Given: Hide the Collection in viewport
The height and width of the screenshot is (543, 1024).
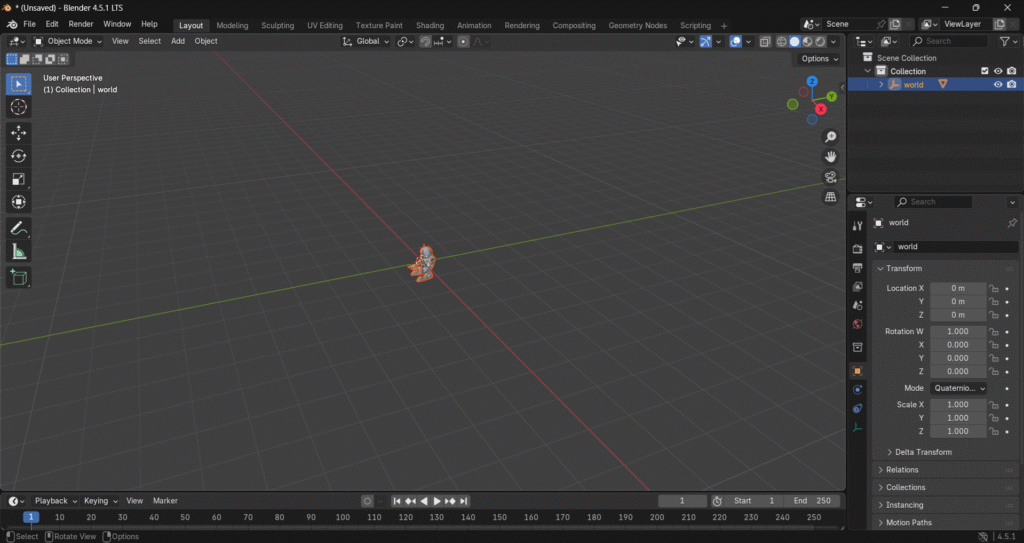Looking at the screenshot, I should pyautogui.click(x=998, y=71).
